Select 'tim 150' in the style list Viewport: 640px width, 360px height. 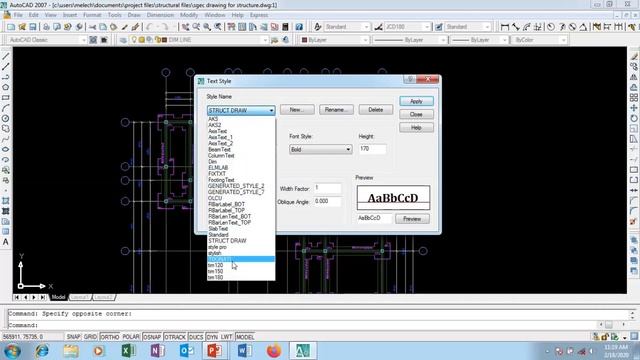[241, 271]
